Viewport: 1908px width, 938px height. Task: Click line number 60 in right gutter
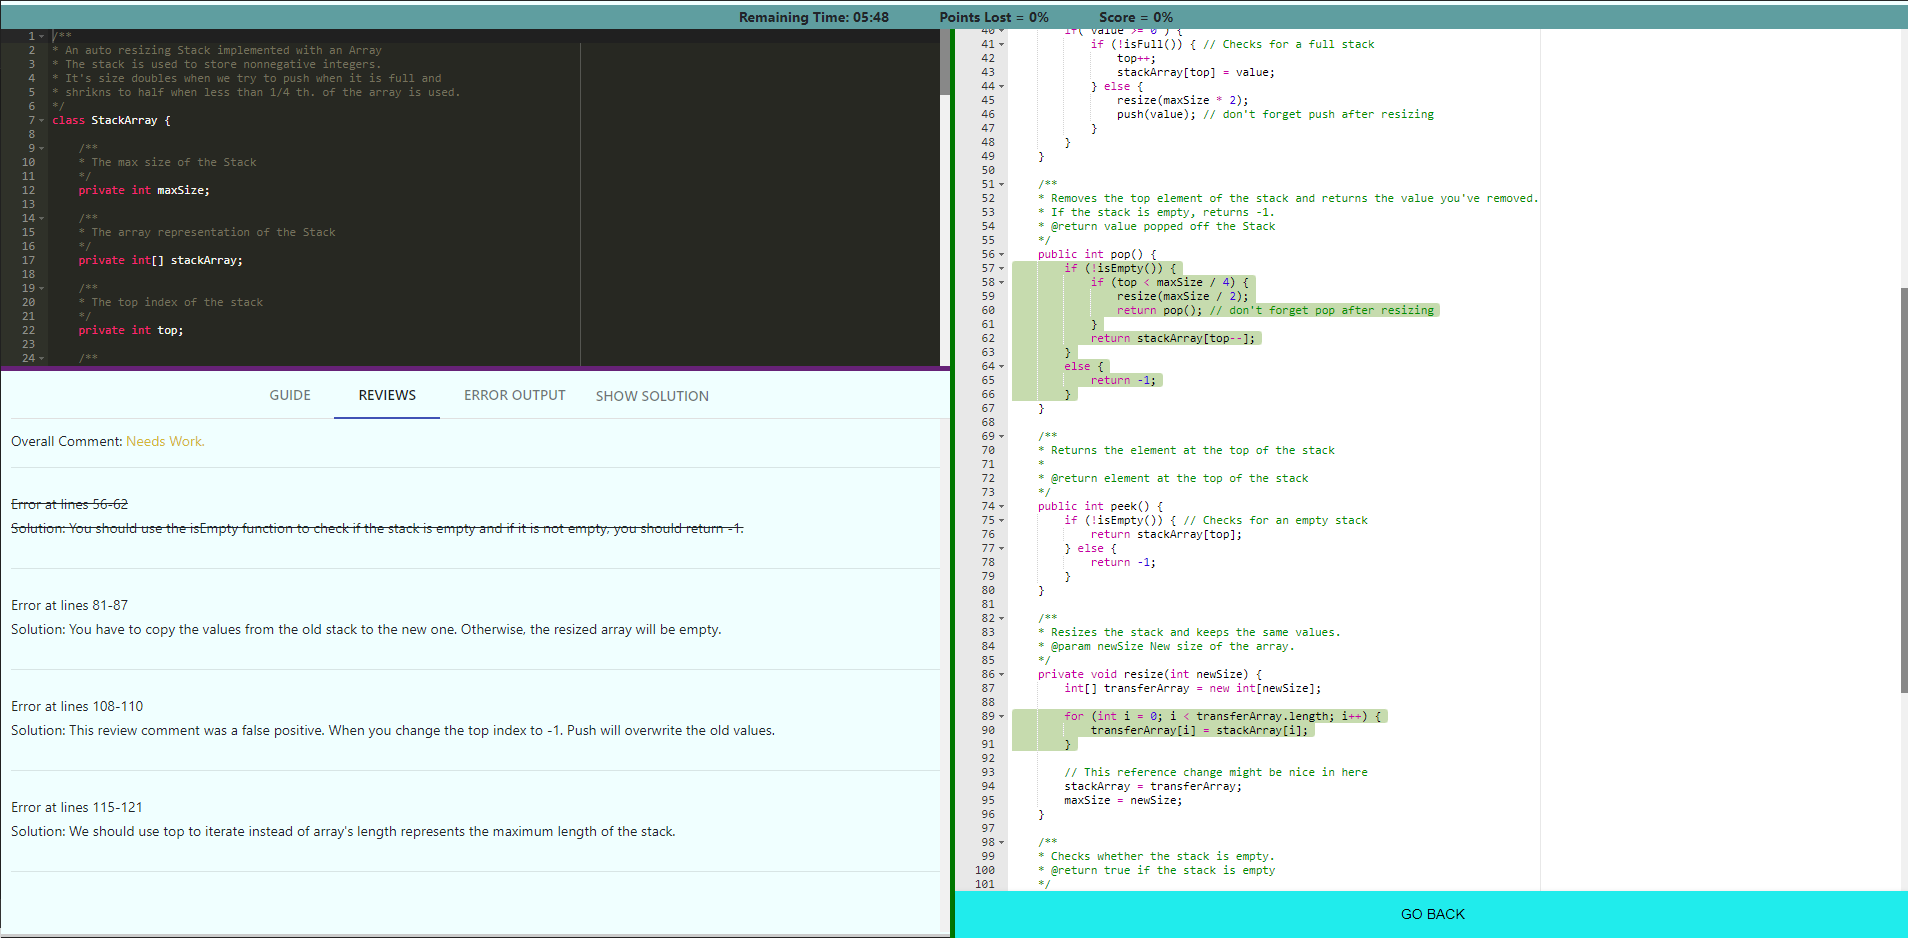[988, 310]
